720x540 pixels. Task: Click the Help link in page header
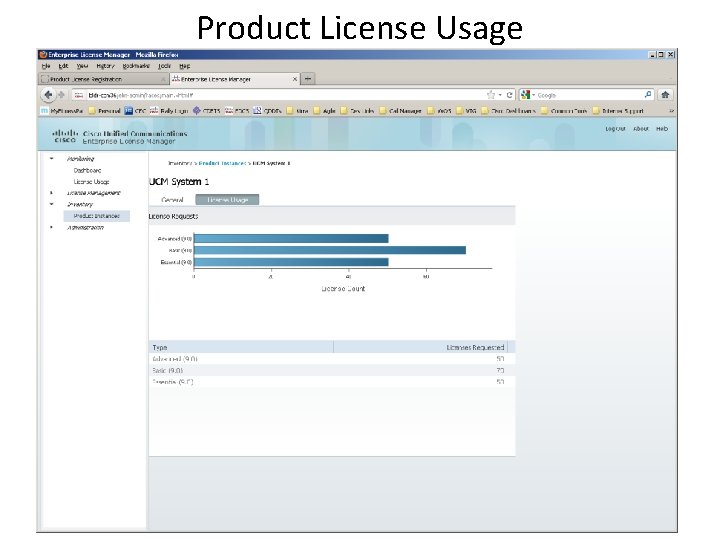(662, 129)
